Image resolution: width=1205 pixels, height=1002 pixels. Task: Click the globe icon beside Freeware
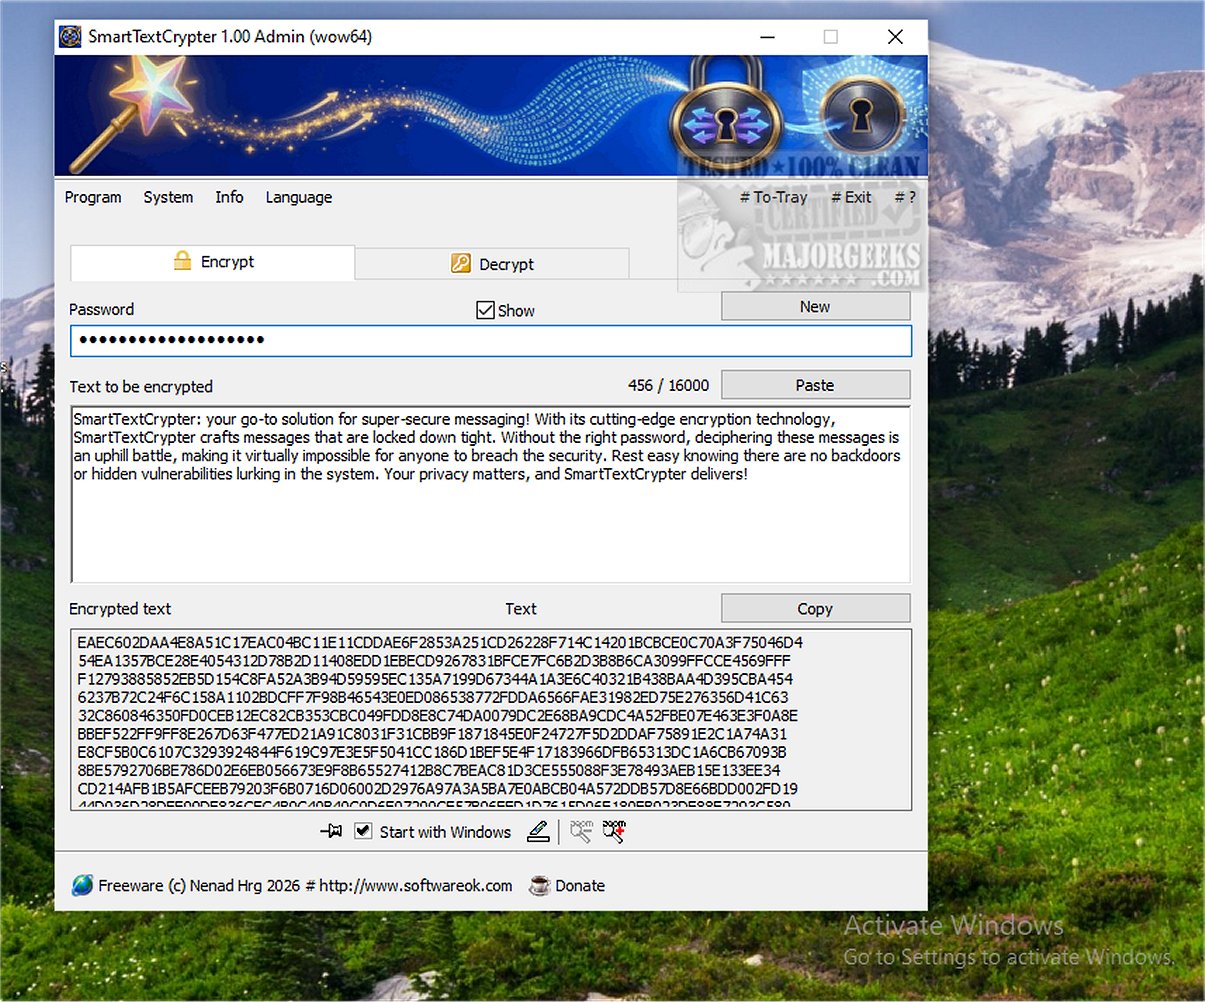pyautogui.click(x=82, y=885)
